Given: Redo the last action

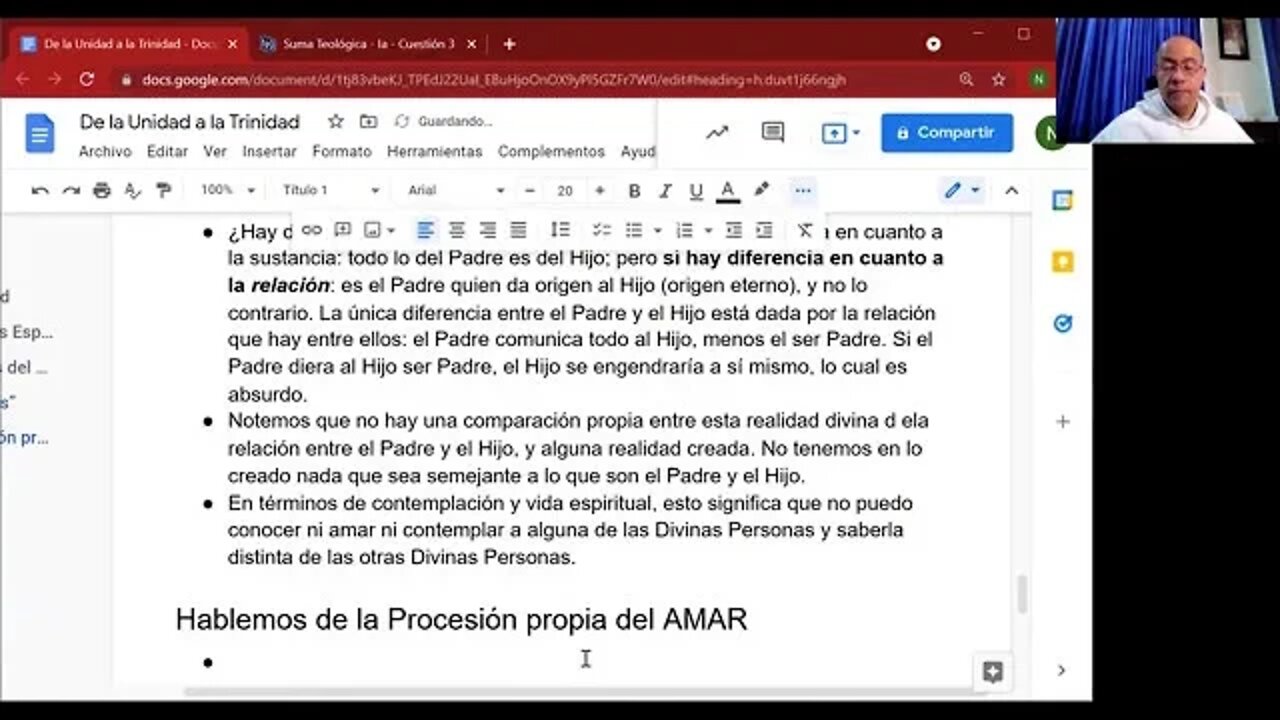Looking at the screenshot, I should pos(71,190).
